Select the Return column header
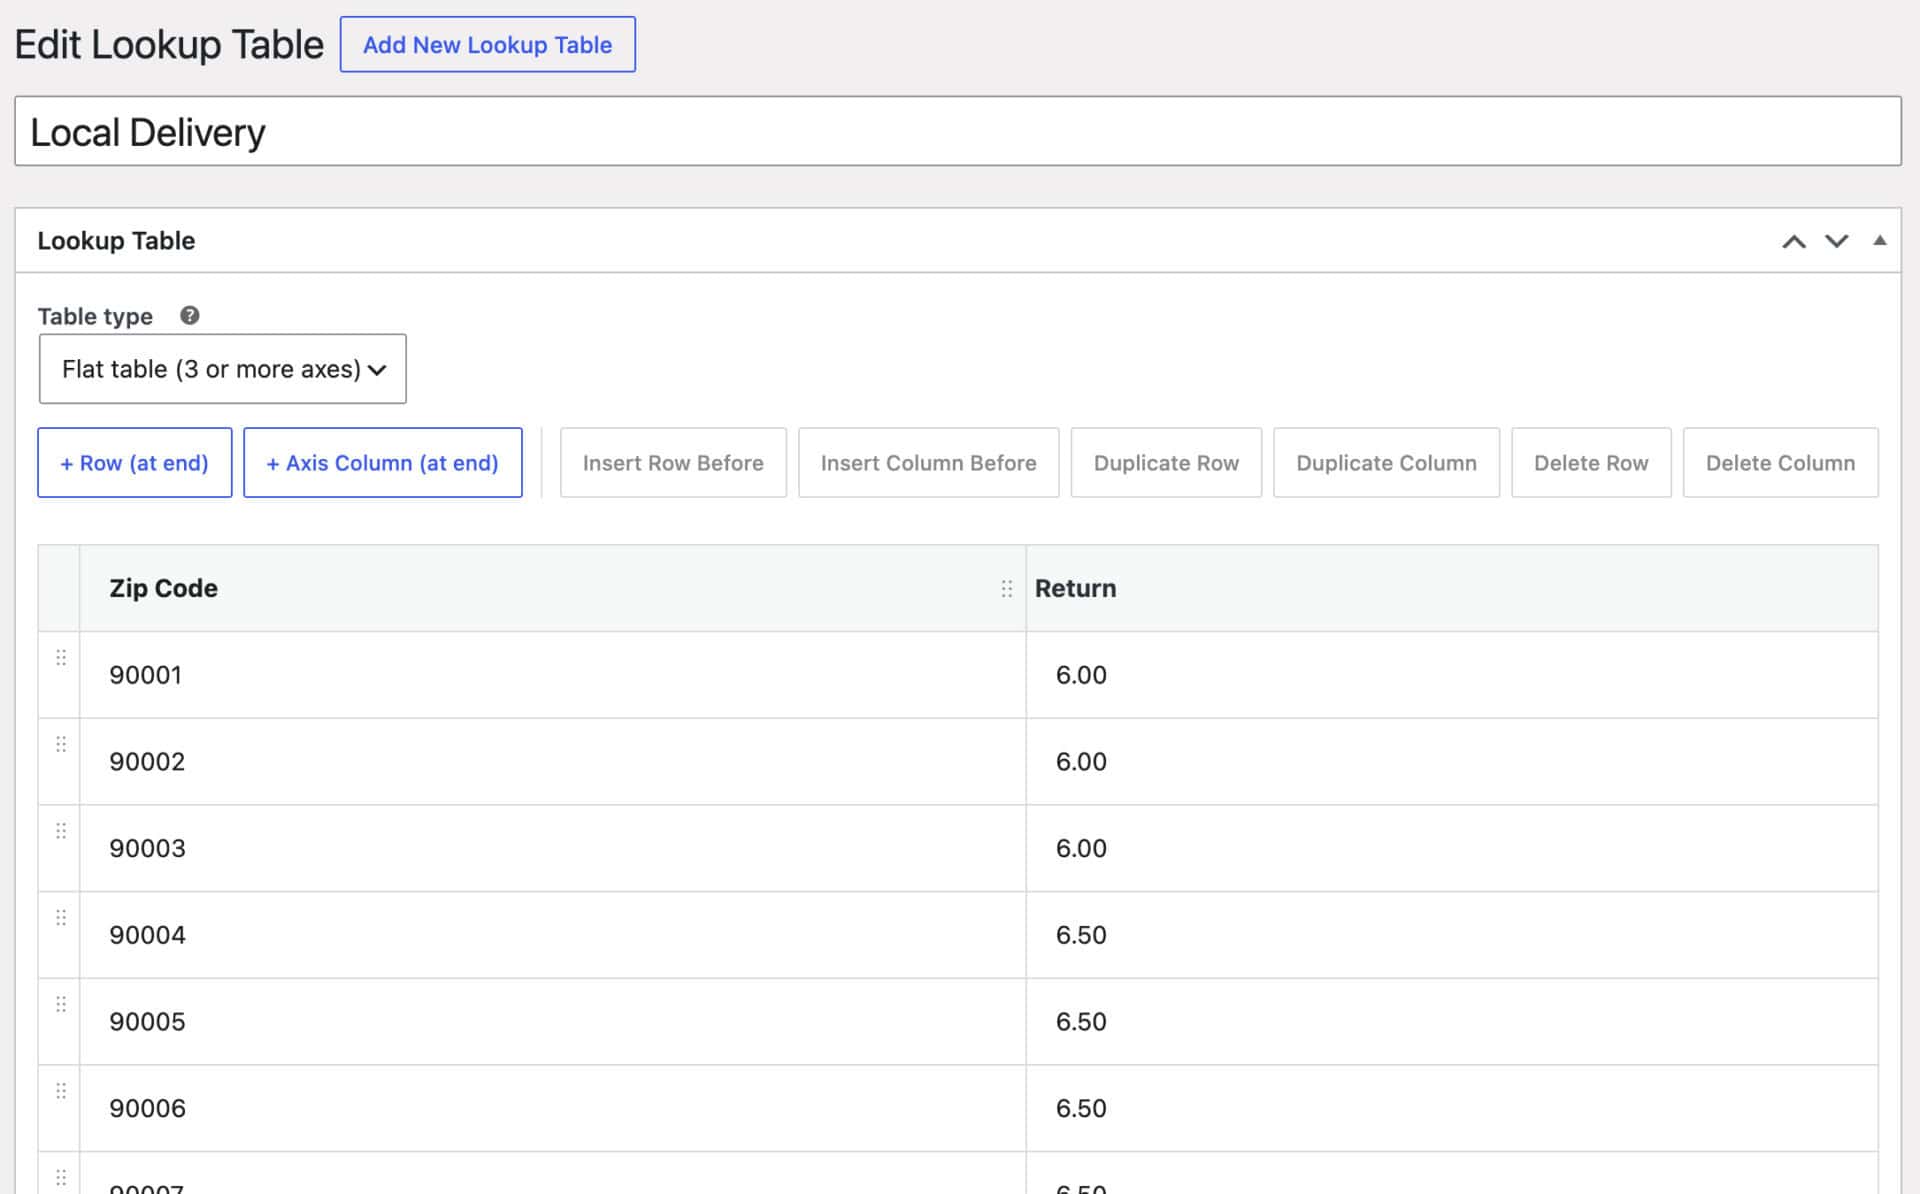Screen dimensions: 1920x1194 (x=1452, y=588)
